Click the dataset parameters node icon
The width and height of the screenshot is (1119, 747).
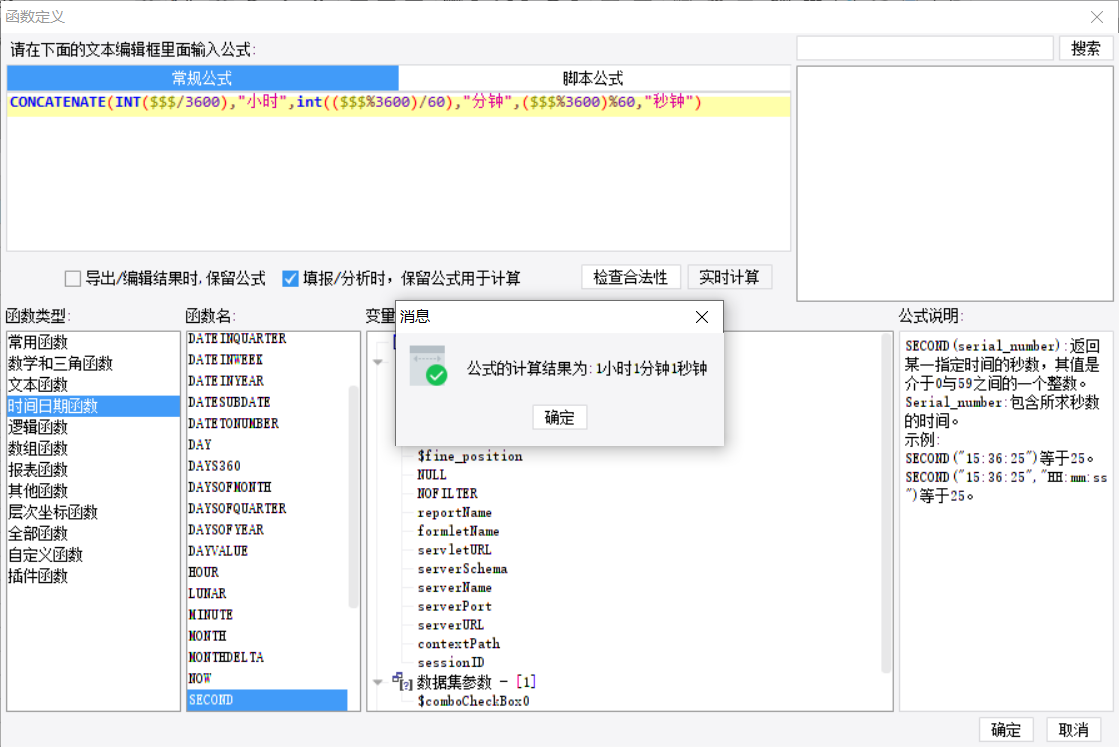402,682
